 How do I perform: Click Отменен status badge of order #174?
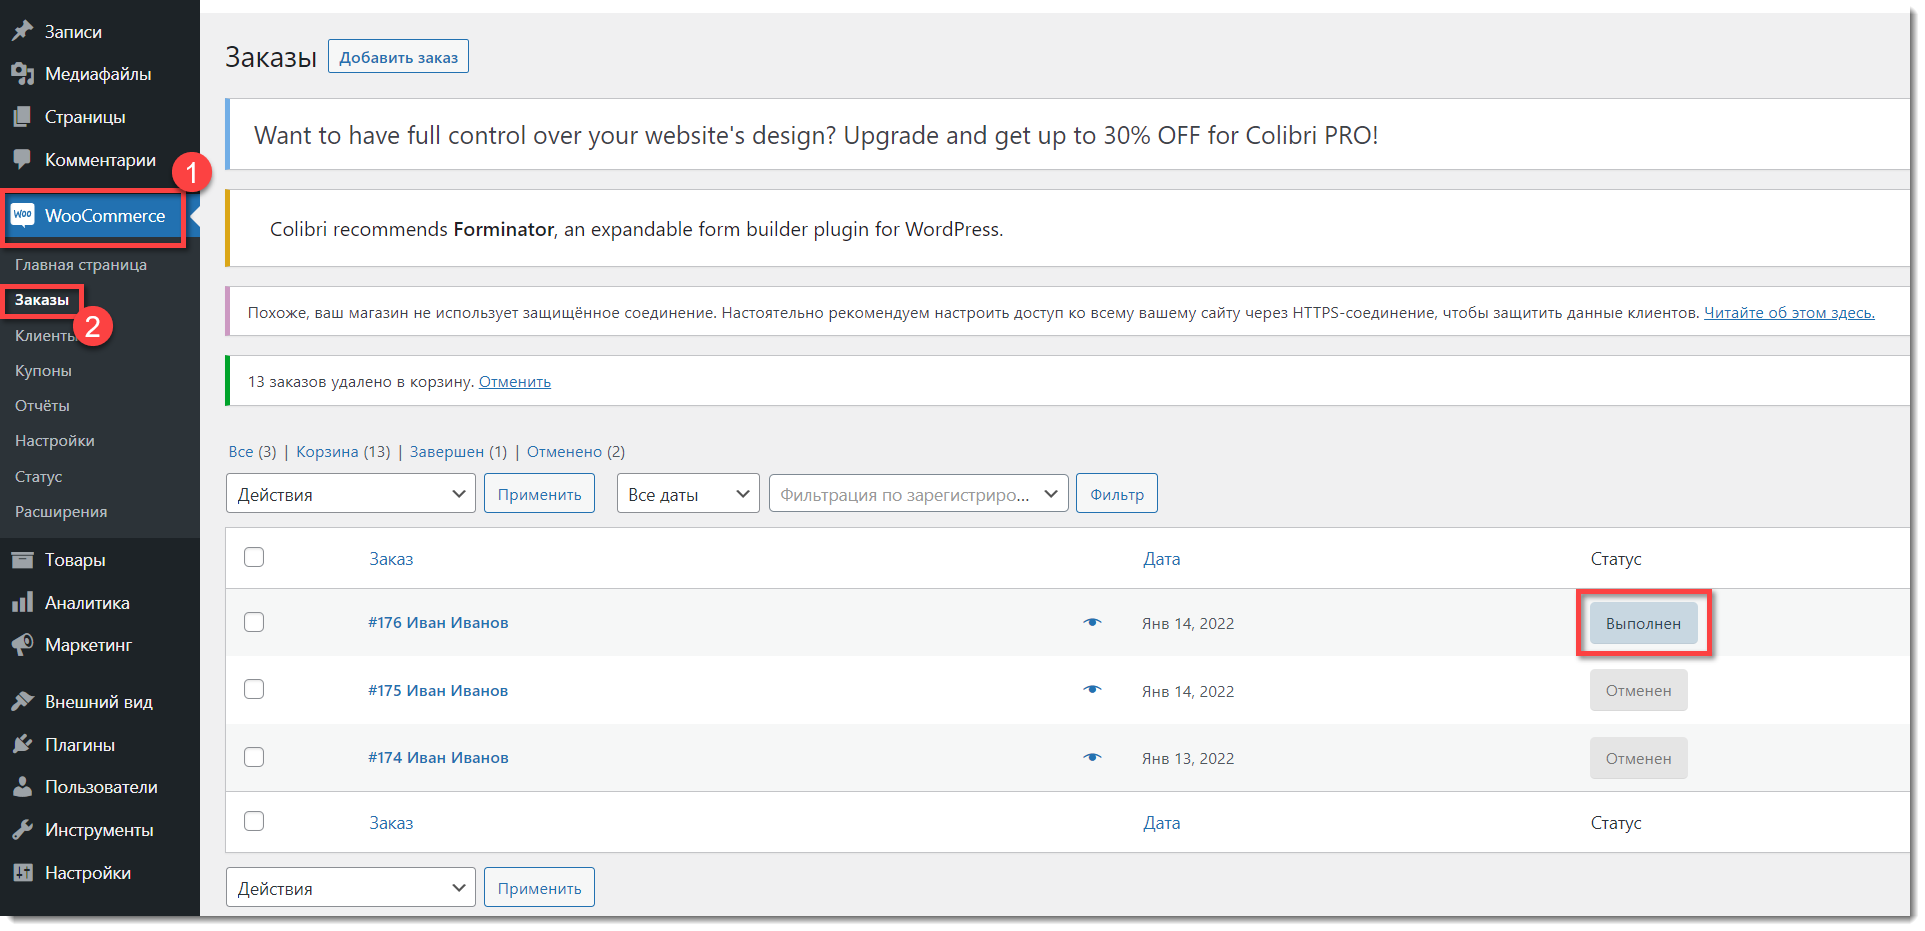(x=1639, y=758)
